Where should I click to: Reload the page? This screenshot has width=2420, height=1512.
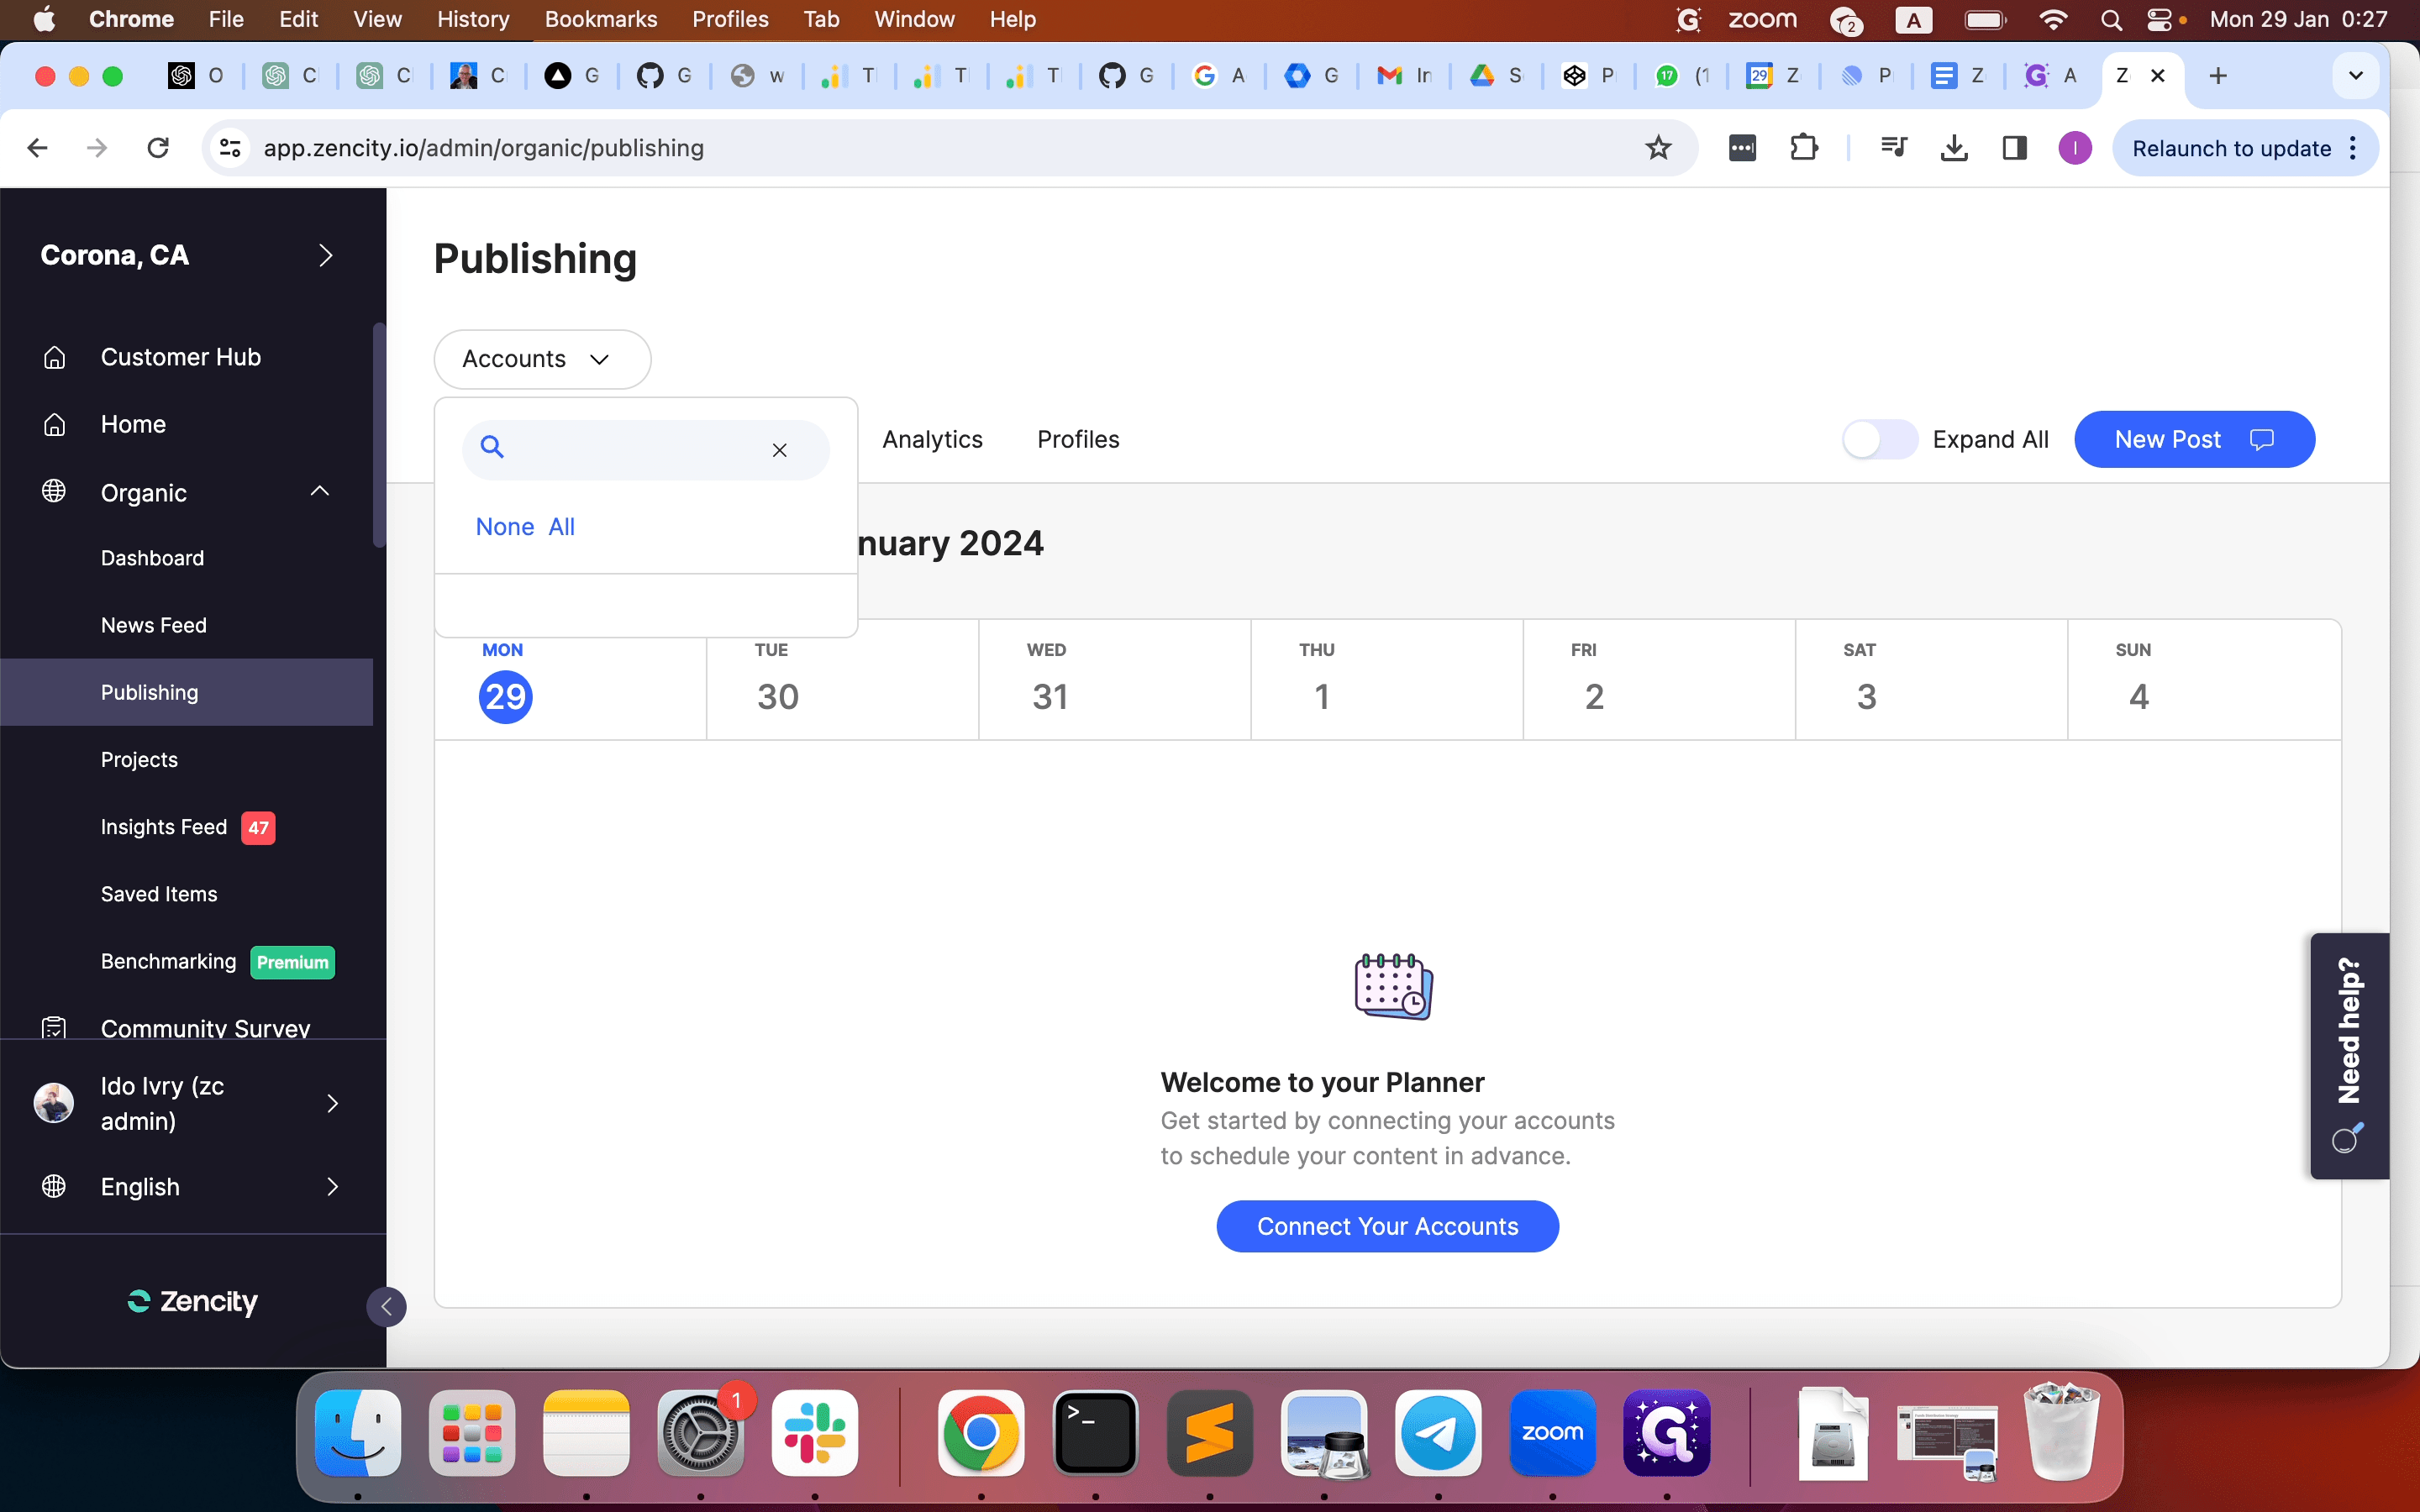point(158,148)
